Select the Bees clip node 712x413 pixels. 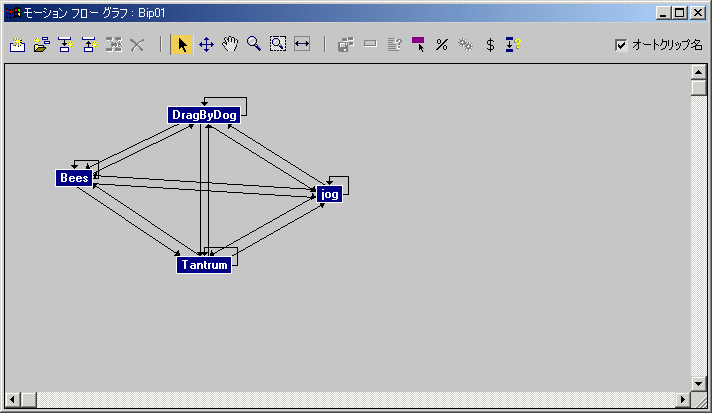pyautogui.click(x=74, y=177)
